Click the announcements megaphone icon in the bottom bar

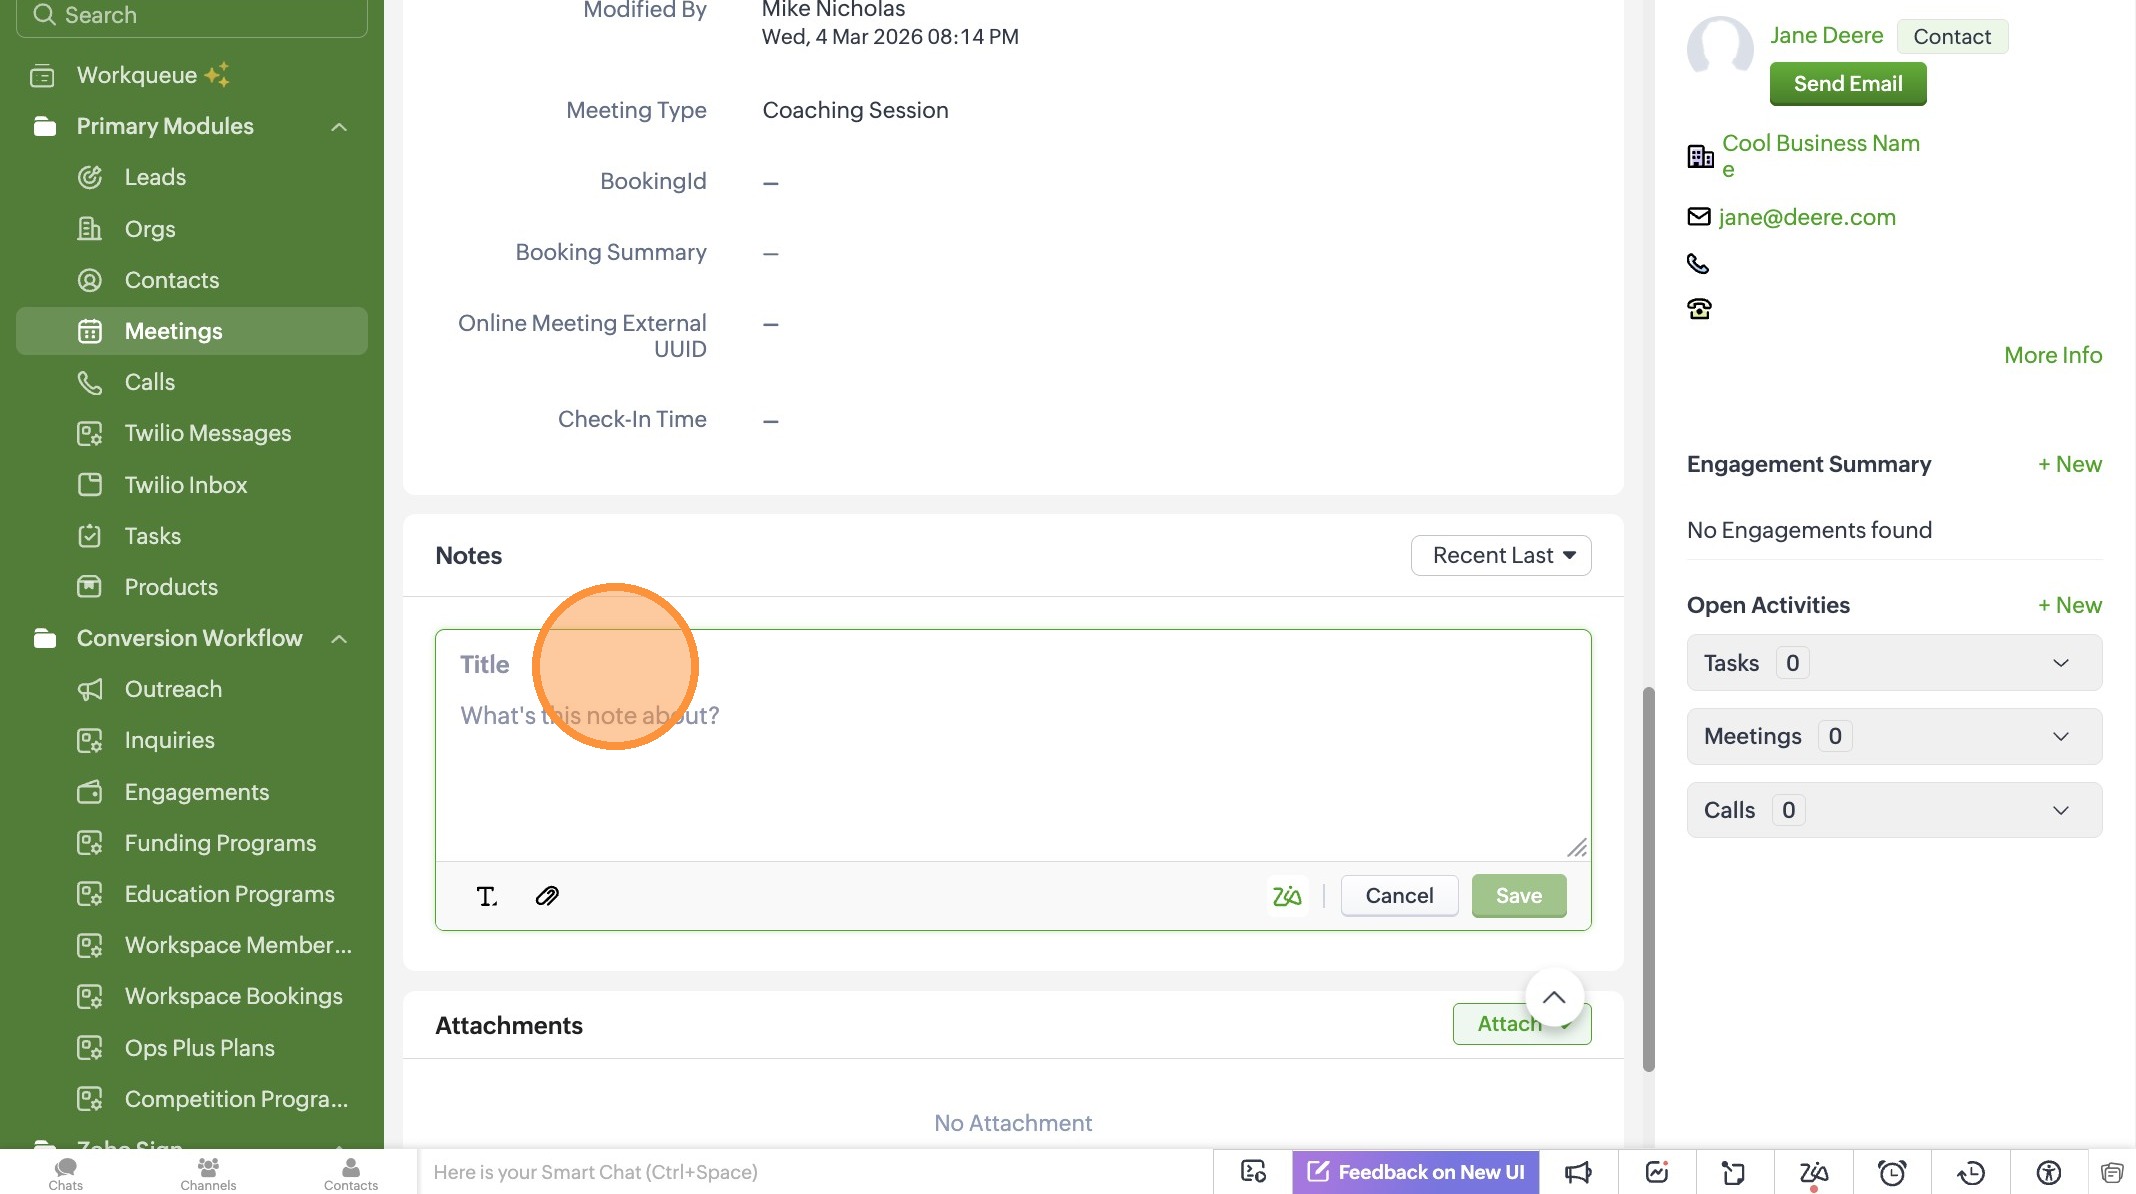tap(1578, 1172)
